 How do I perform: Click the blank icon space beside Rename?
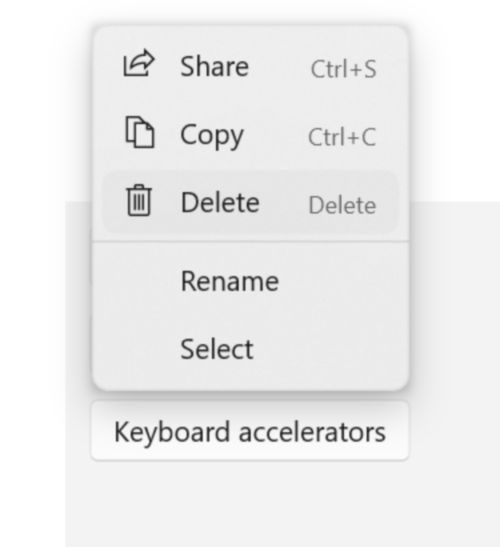(139, 281)
